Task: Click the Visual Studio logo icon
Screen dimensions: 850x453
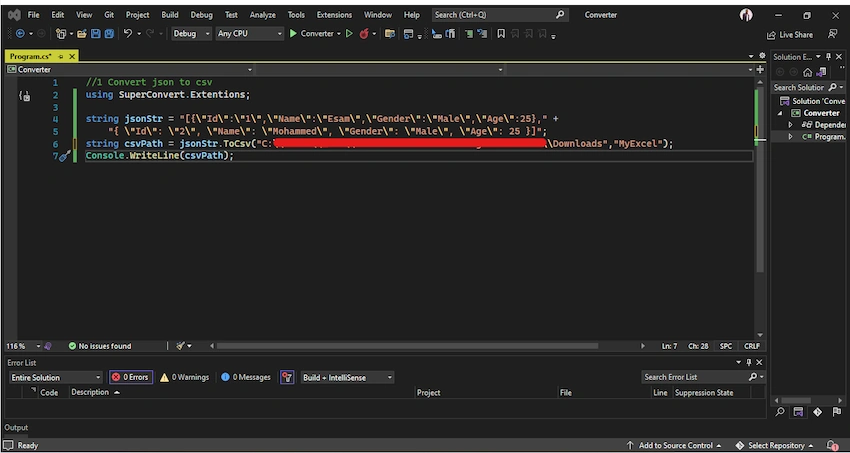Action: coord(15,15)
